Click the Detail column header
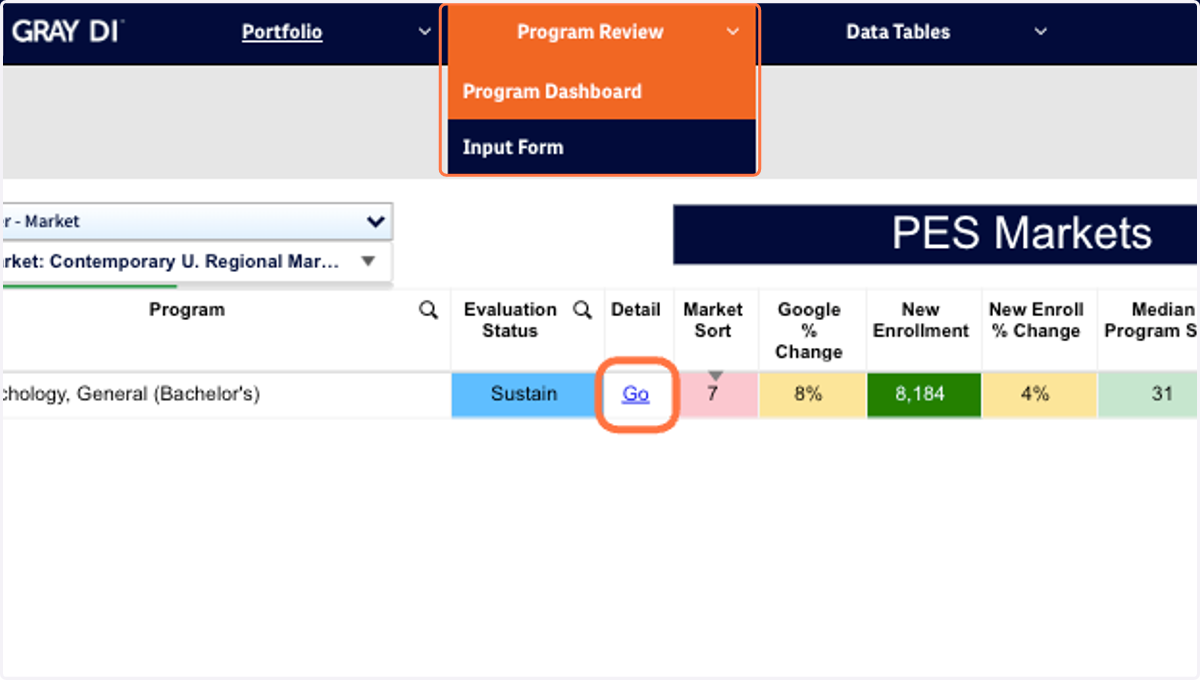This screenshot has width=1200, height=680. pyautogui.click(x=636, y=310)
